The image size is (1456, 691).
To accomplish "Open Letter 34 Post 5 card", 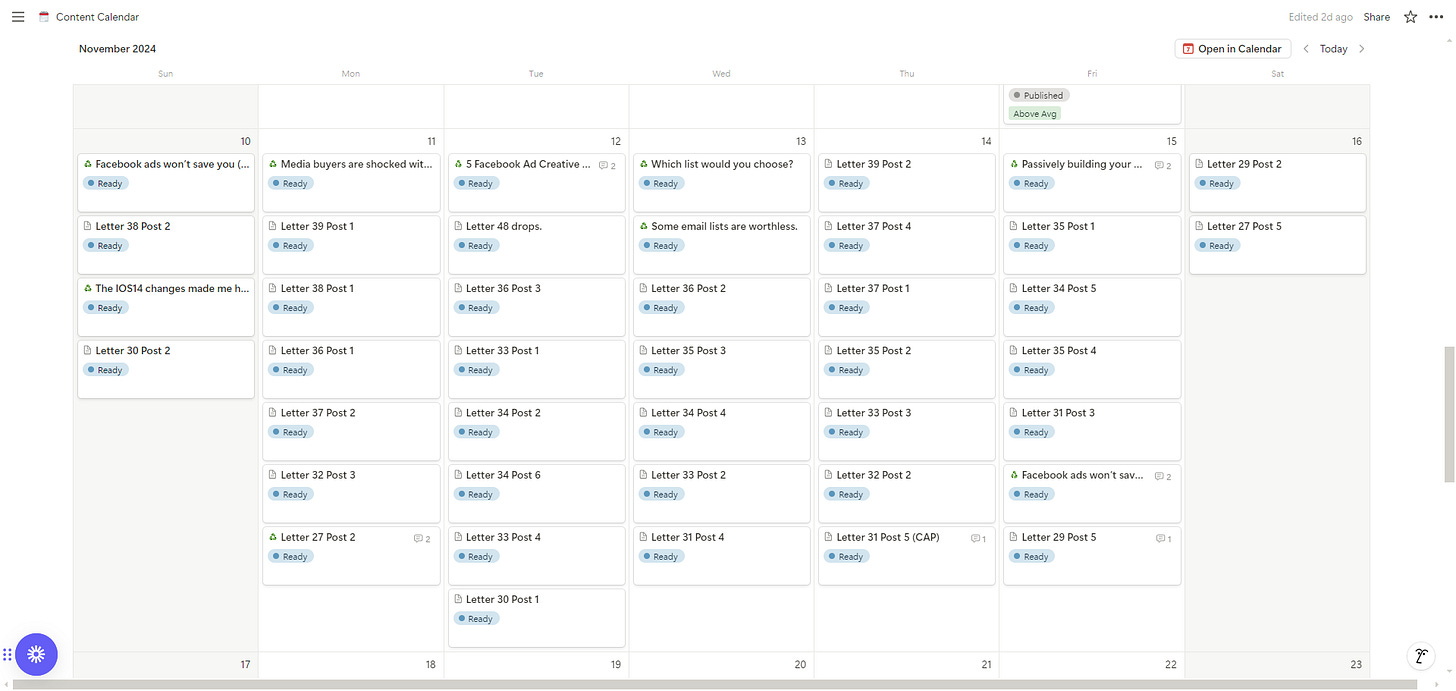I will point(1092,307).
